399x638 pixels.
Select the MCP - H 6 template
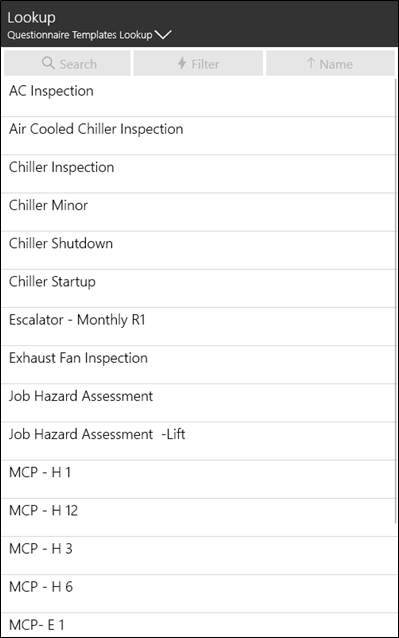coord(198,594)
